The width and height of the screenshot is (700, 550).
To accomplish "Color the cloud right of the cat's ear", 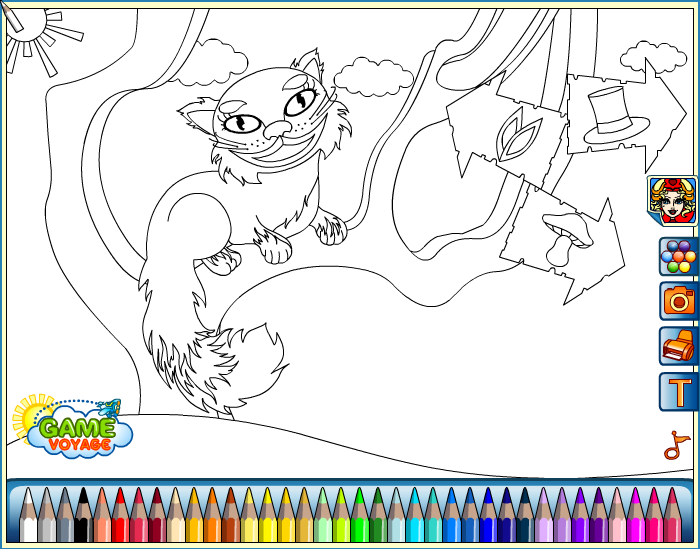I will pyautogui.click(x=373, y=78).
